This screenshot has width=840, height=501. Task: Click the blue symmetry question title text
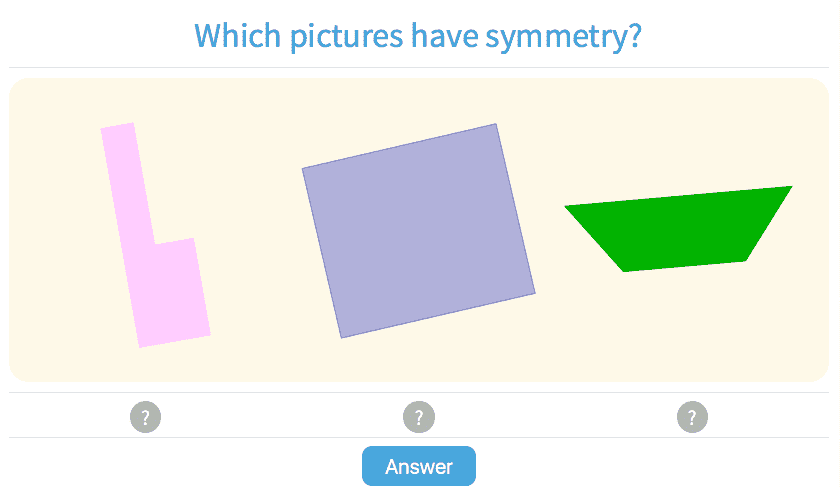click(x=418, y=36)
